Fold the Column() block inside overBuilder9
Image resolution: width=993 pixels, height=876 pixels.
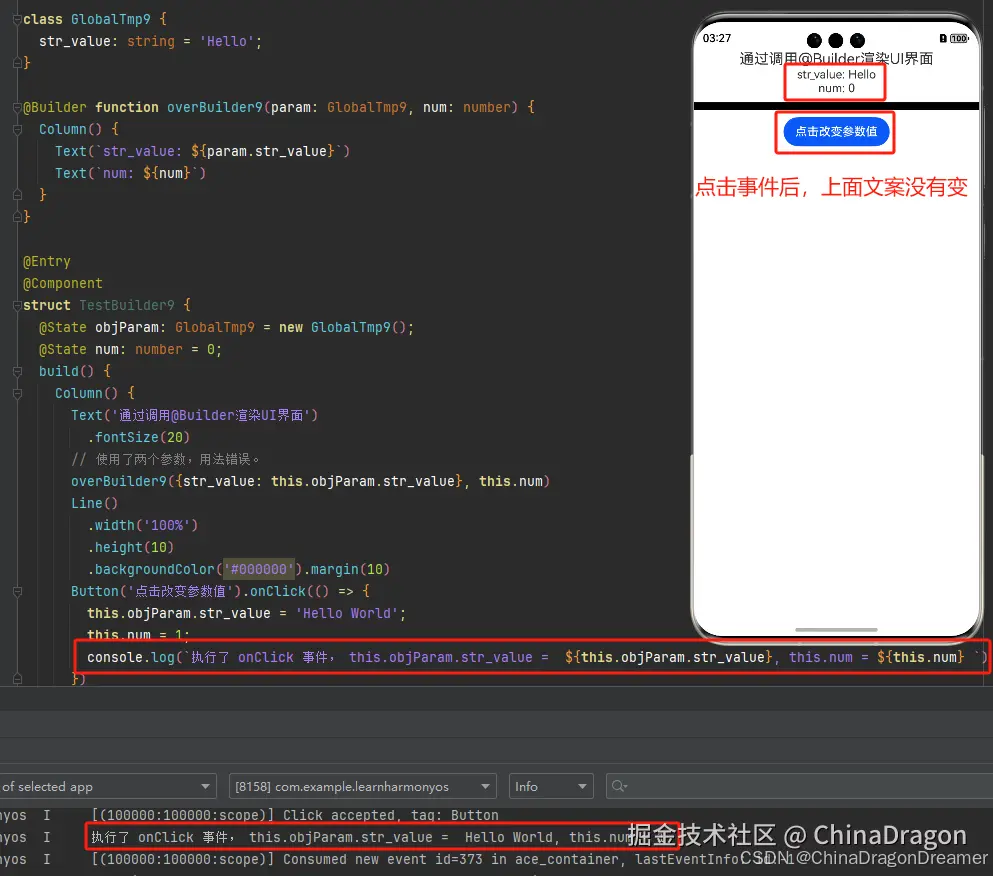coord(17,129)
